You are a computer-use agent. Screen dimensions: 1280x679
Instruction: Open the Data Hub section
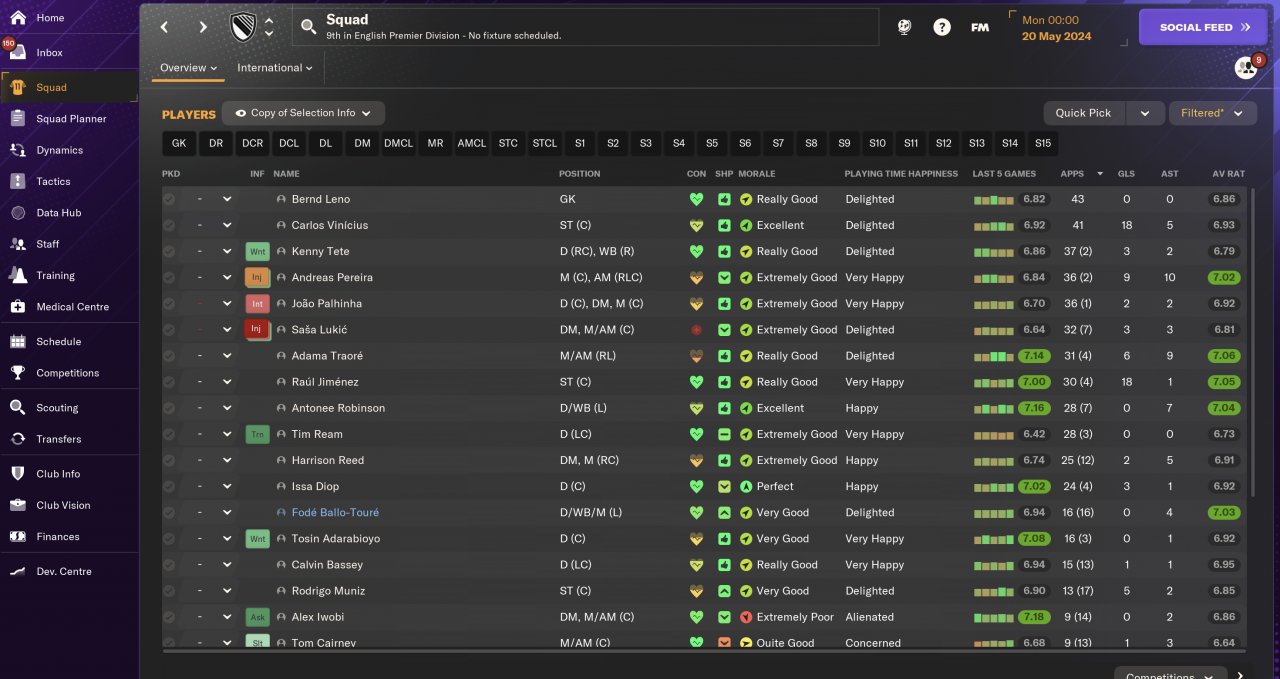57,212
